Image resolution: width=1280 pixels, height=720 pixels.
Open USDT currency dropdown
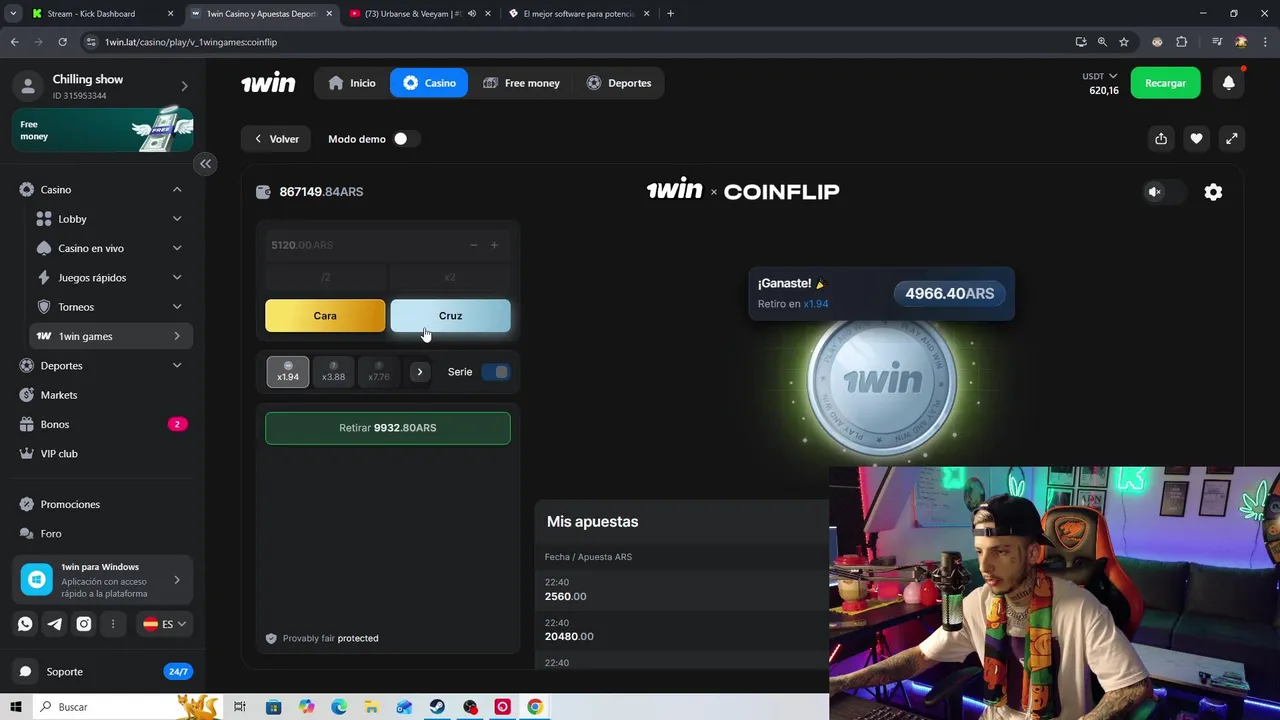[x=1100, y=76]
